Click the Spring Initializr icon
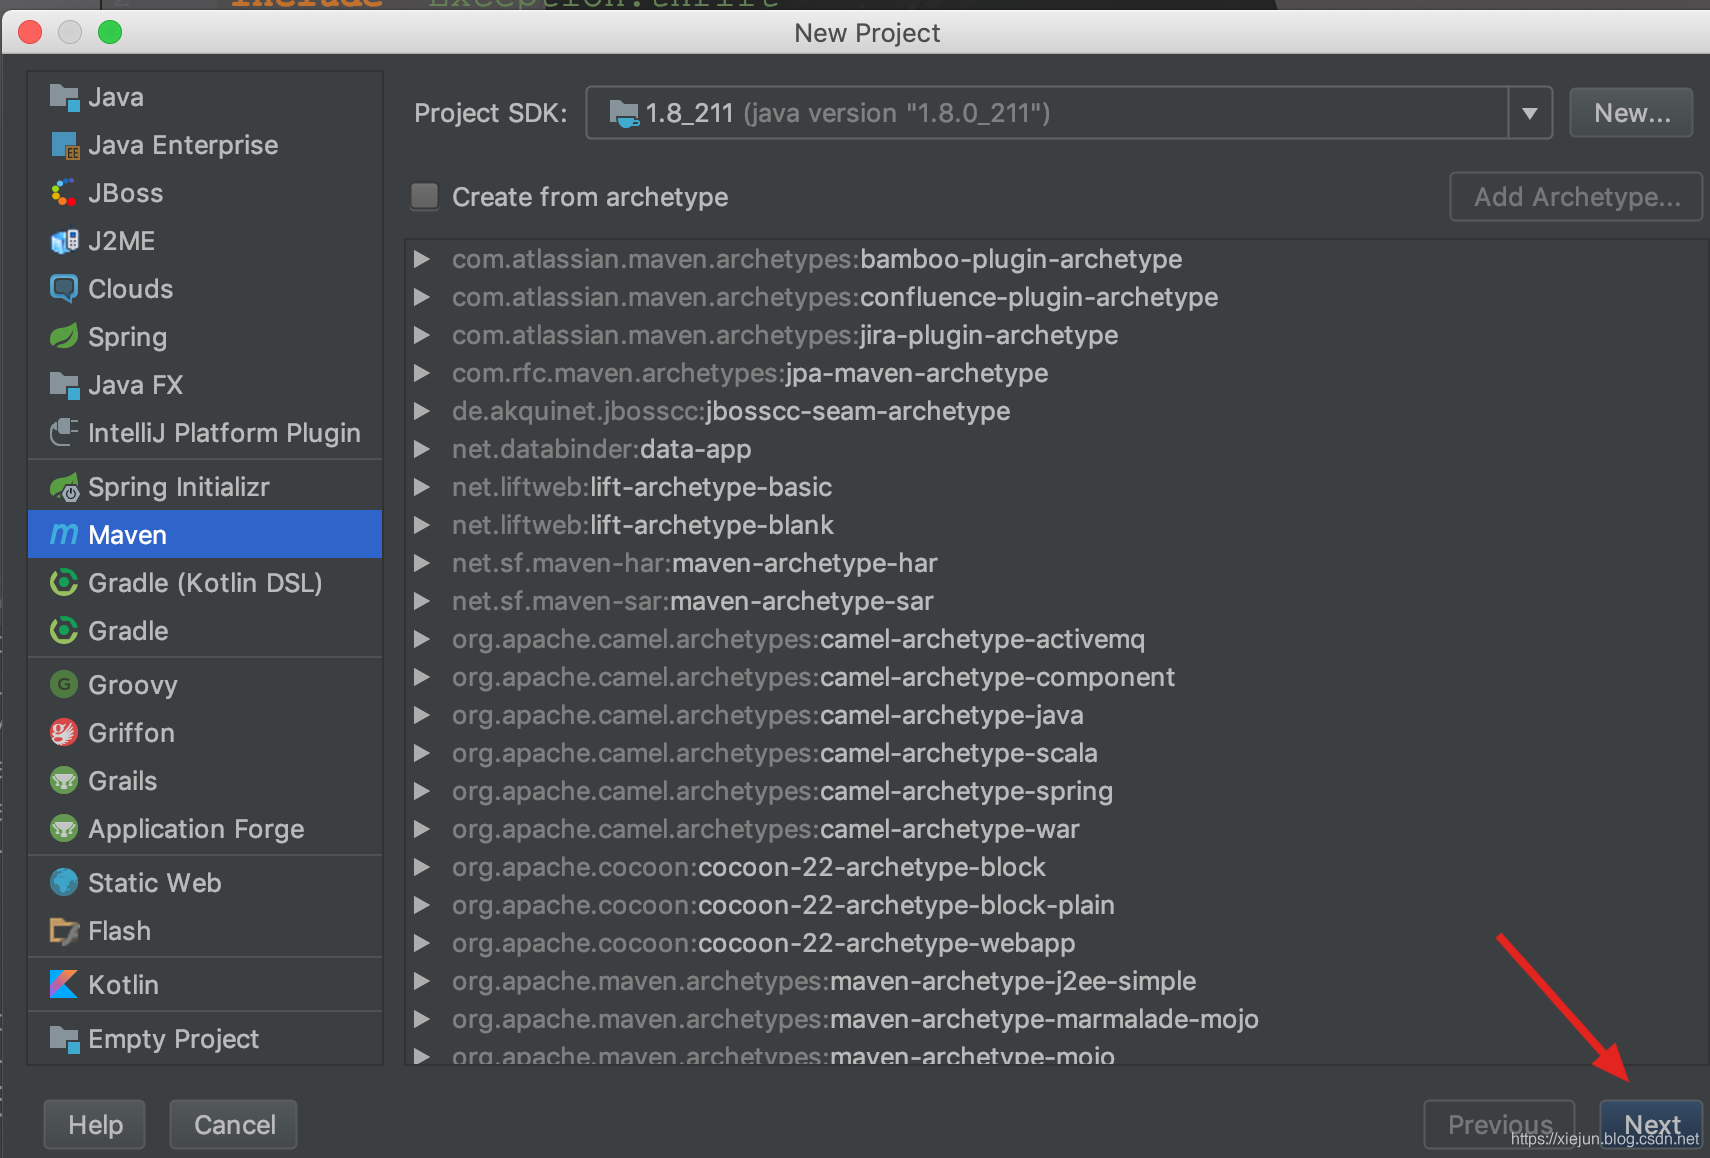This screenshot has height=1158, width=1710. pyautogui.click(x=64, y=487)
